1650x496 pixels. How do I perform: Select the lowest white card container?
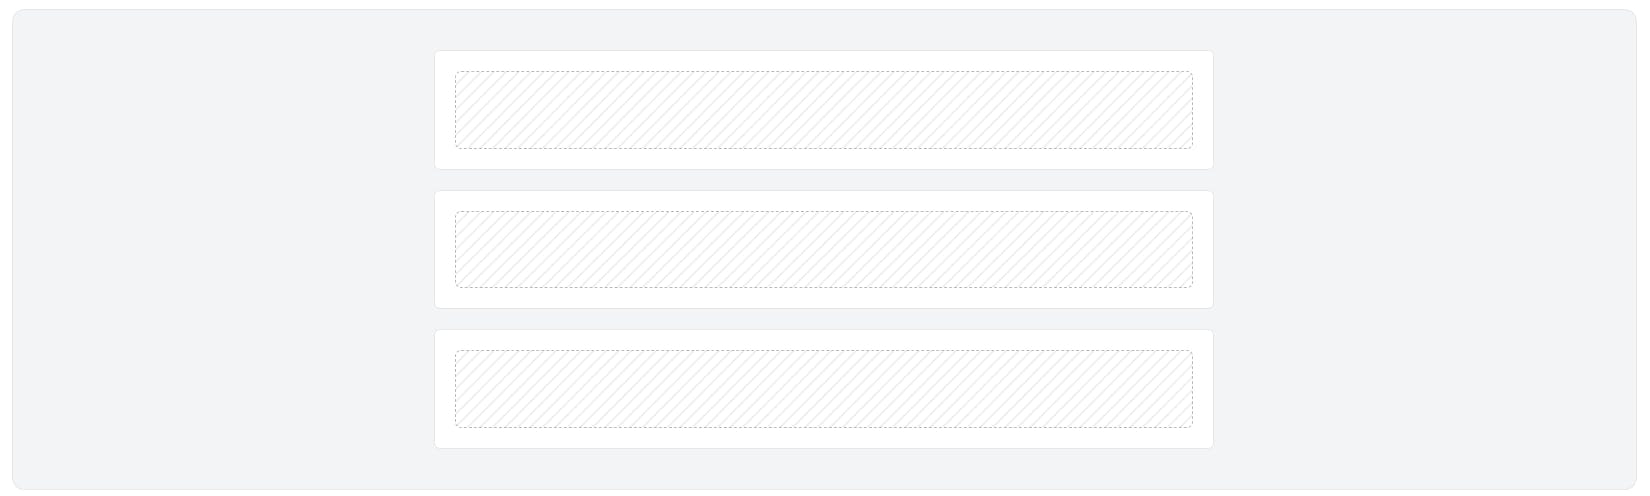click(823, 389)
